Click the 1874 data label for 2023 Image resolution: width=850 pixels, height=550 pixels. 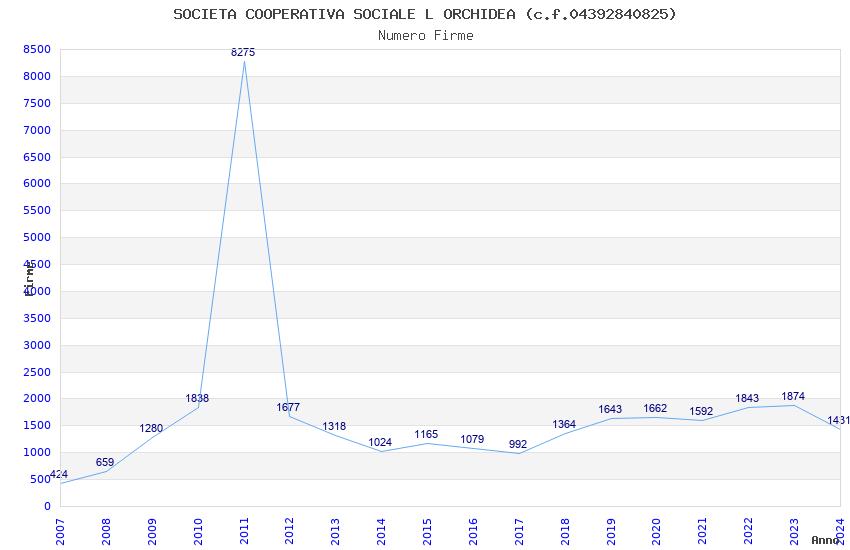[x=793, y=397]
